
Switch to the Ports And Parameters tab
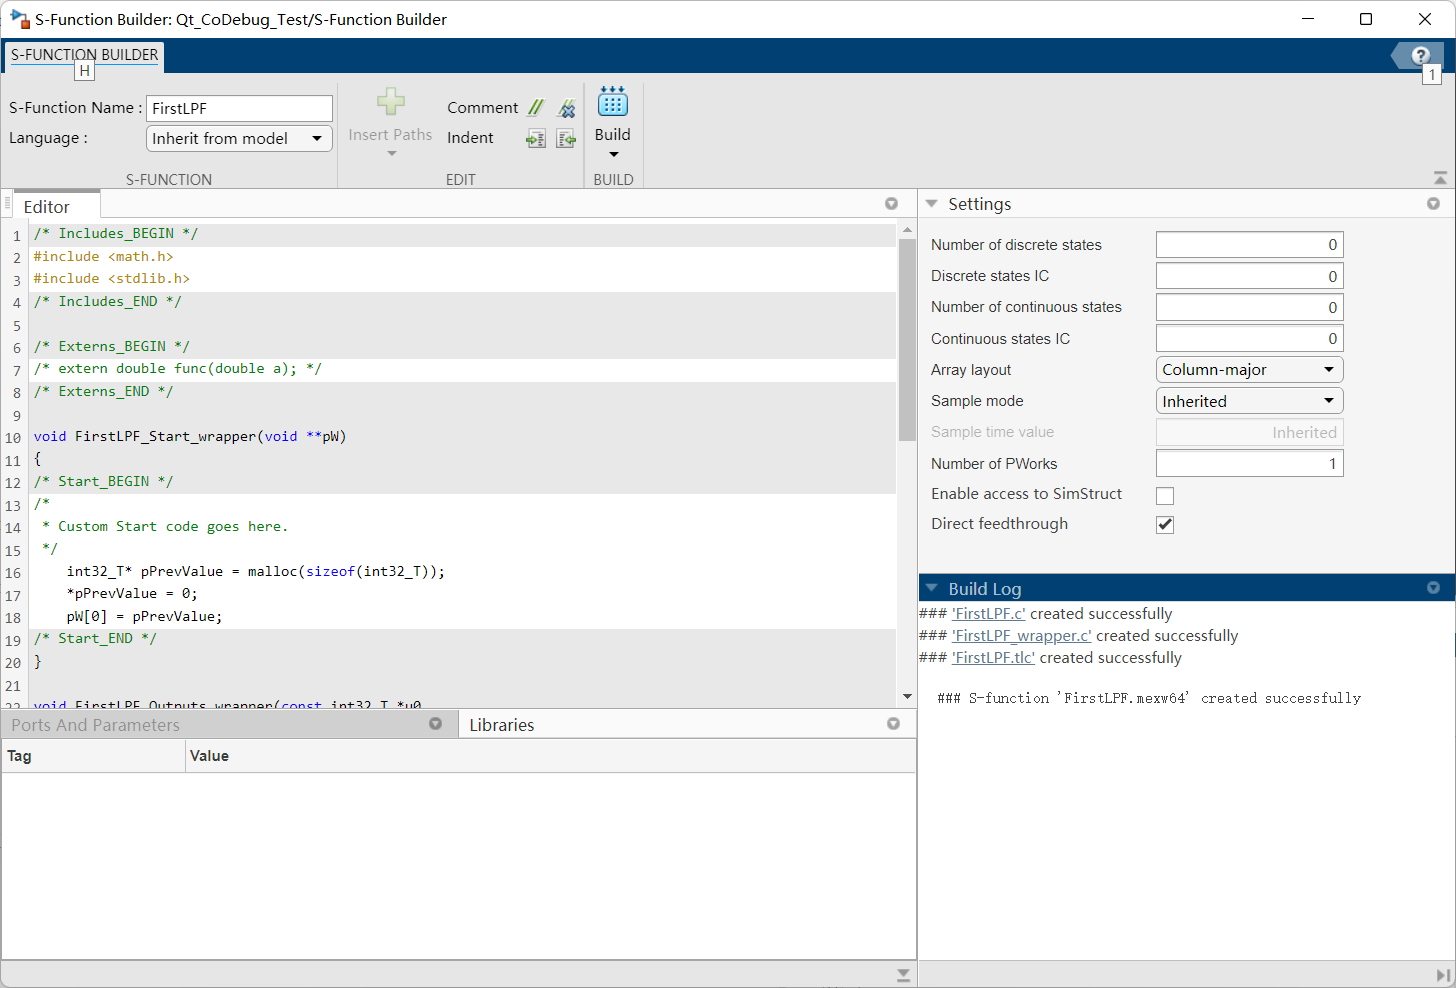coord(96,725)
